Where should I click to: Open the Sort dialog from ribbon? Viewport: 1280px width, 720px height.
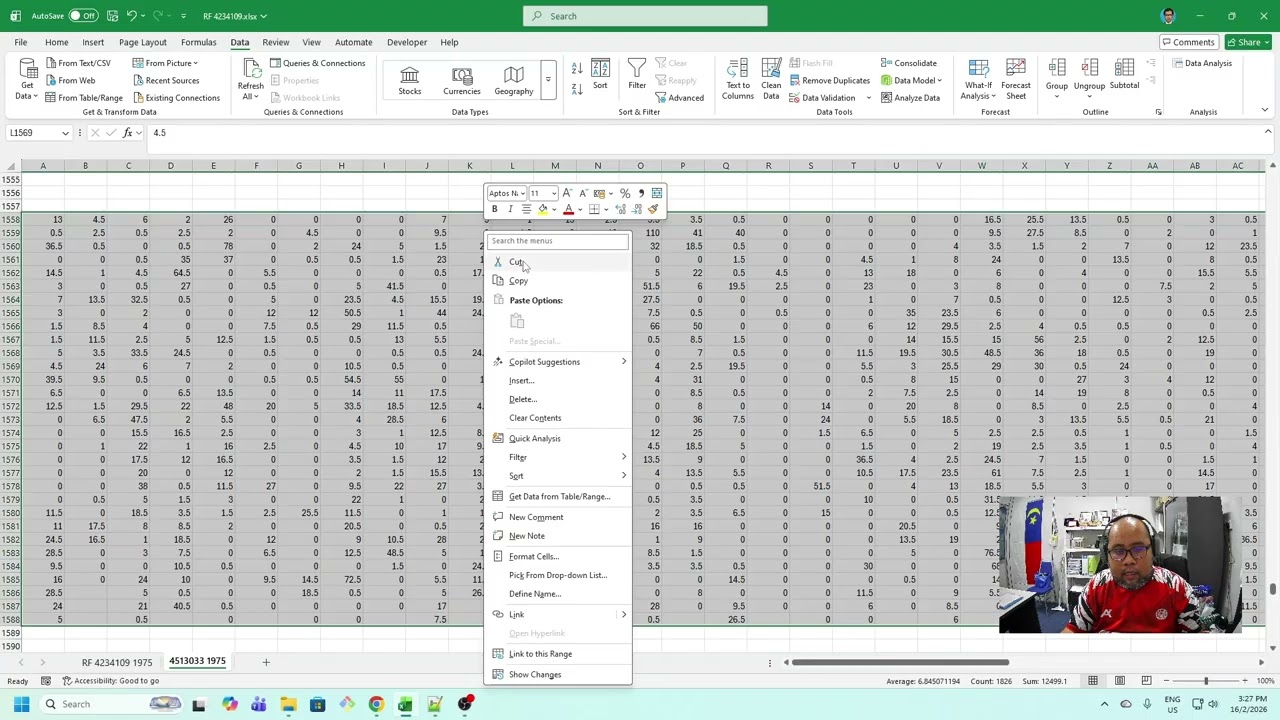600,75
